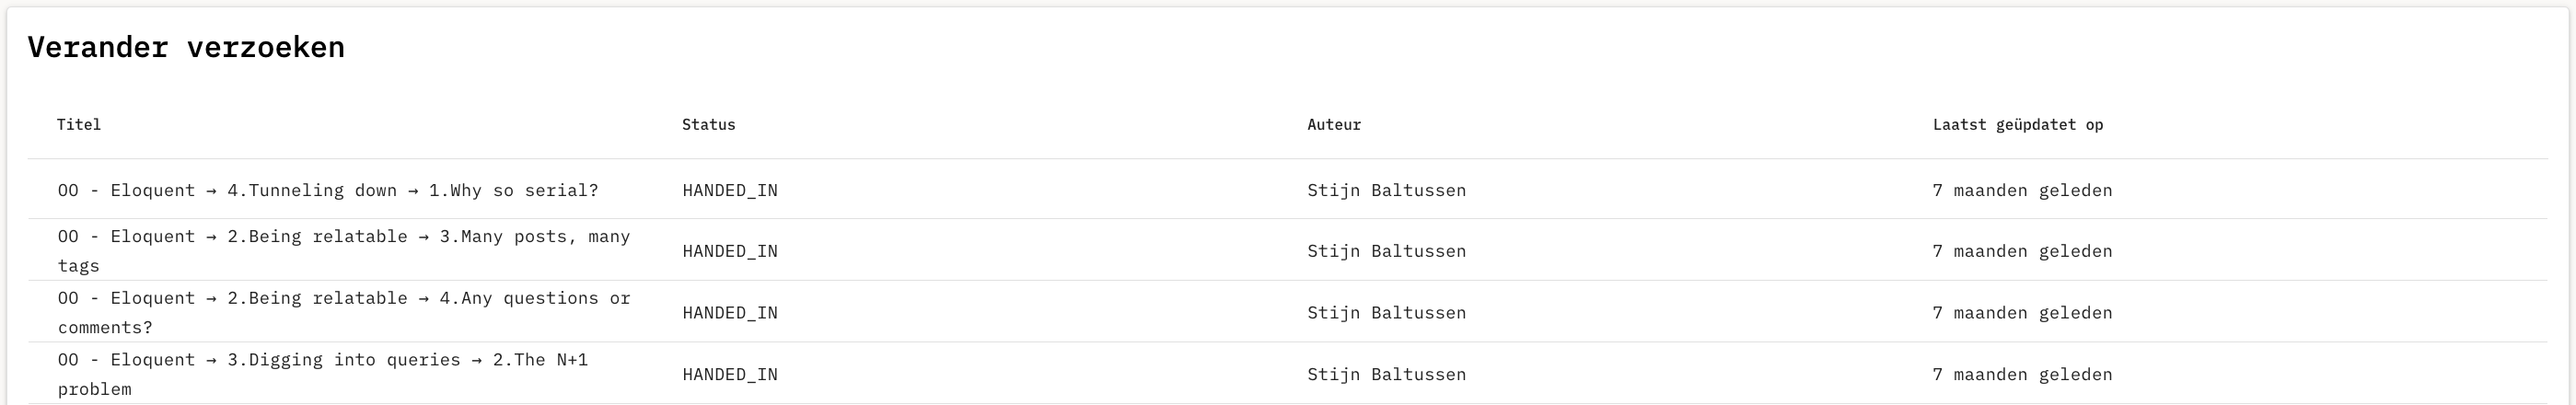Open 'The N+1 problem' change request

(x=323, y=374)
